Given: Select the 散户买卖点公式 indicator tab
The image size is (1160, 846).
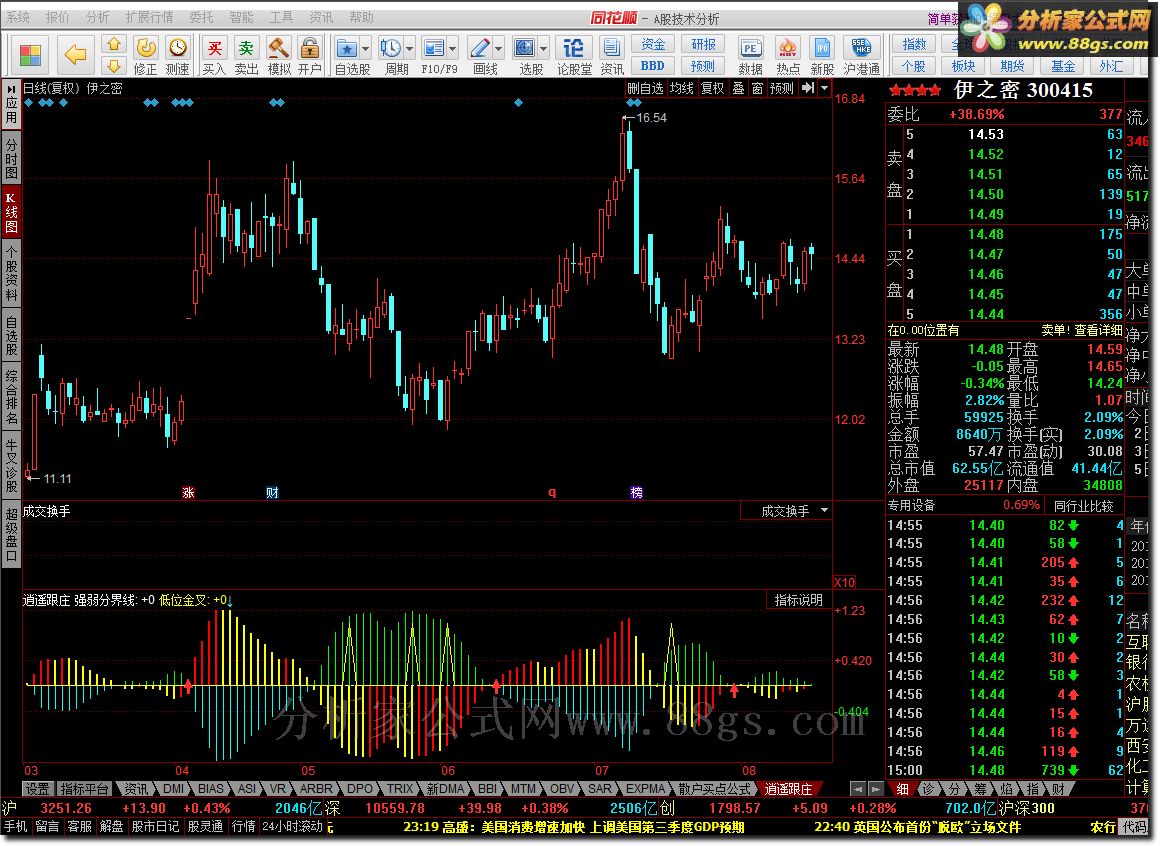Looking at the screenshot, I should pos(714,789).
